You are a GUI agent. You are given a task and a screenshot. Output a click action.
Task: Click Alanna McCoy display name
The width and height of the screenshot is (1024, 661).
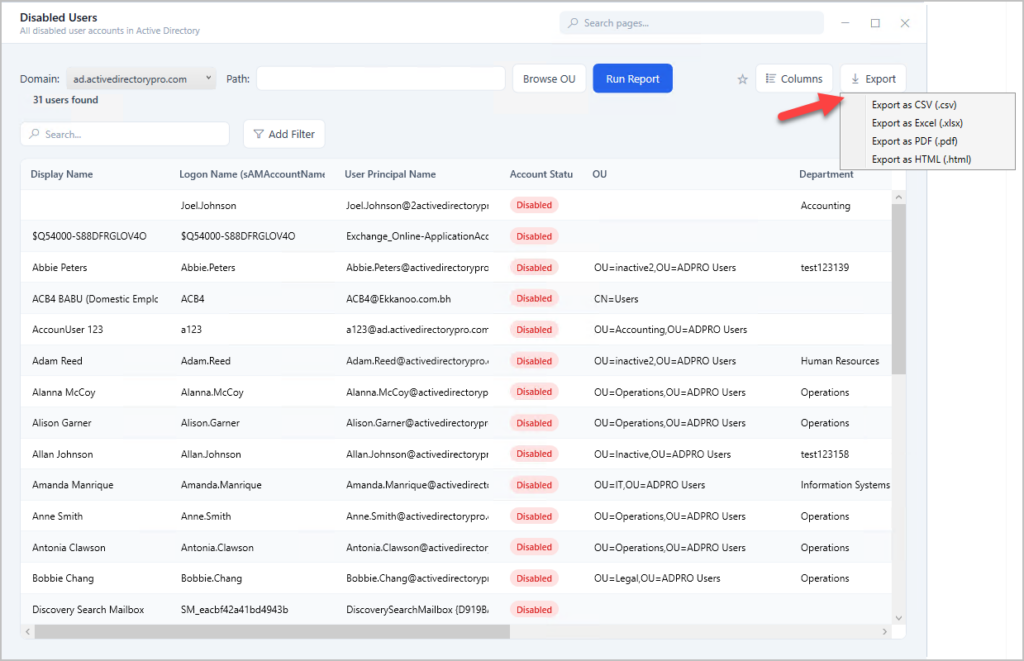tap(64, 393)
